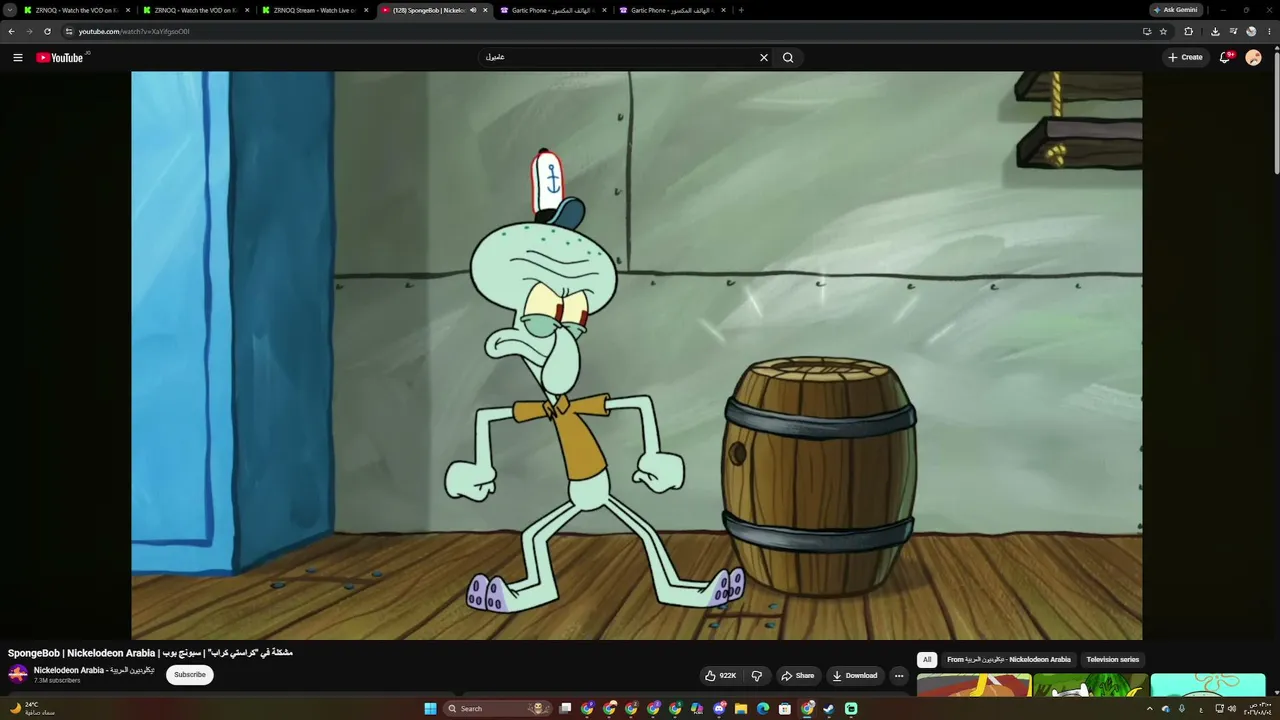This screenshot has height=720, width=1280.
Task: Open YouTube notifications bell
Action: coord(1225,58)
